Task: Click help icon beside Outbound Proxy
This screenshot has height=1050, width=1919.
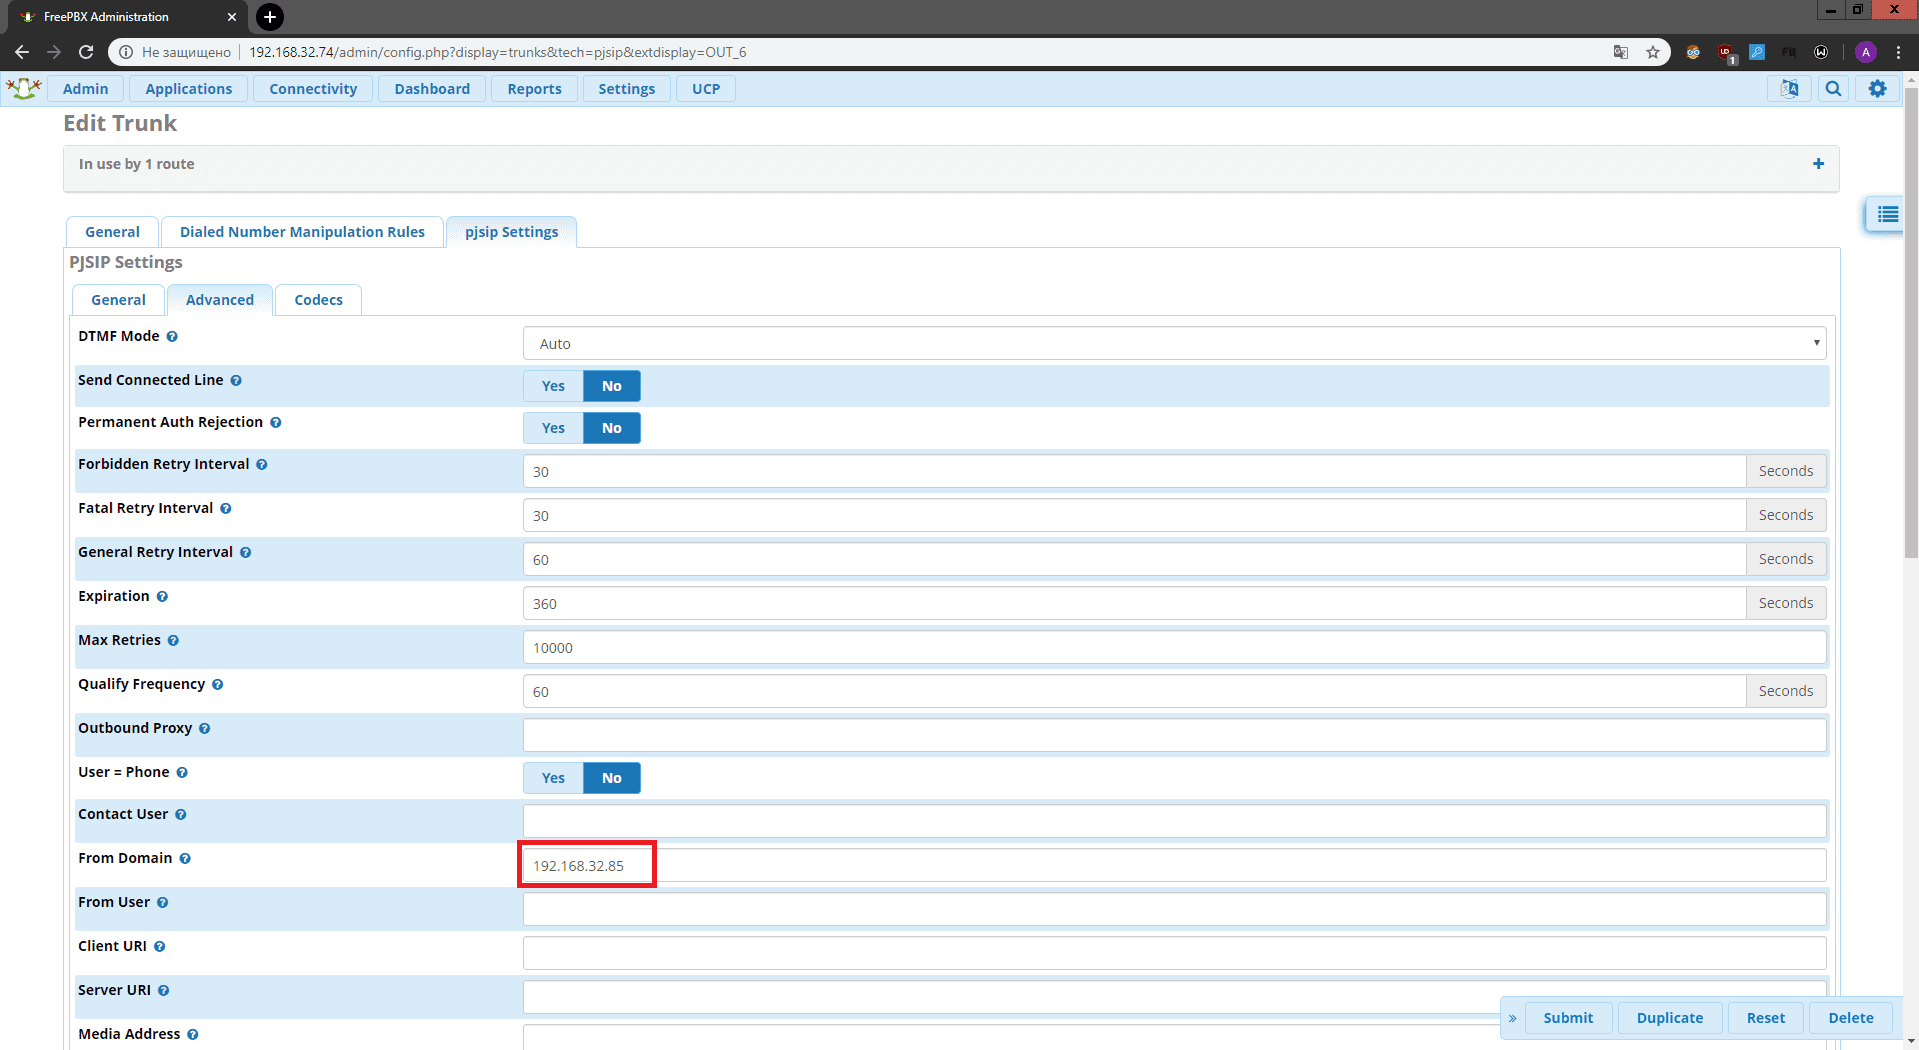Action: coord(204,729)
